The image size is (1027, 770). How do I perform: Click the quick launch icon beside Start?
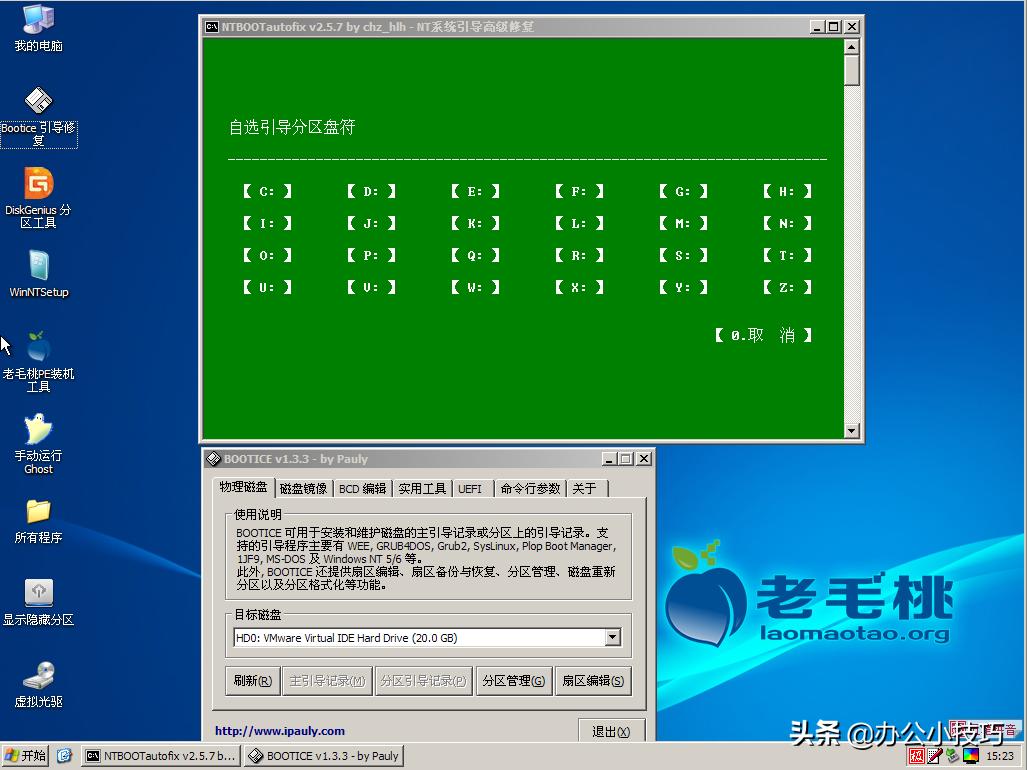pyautogui.click(x=64, y=756)
